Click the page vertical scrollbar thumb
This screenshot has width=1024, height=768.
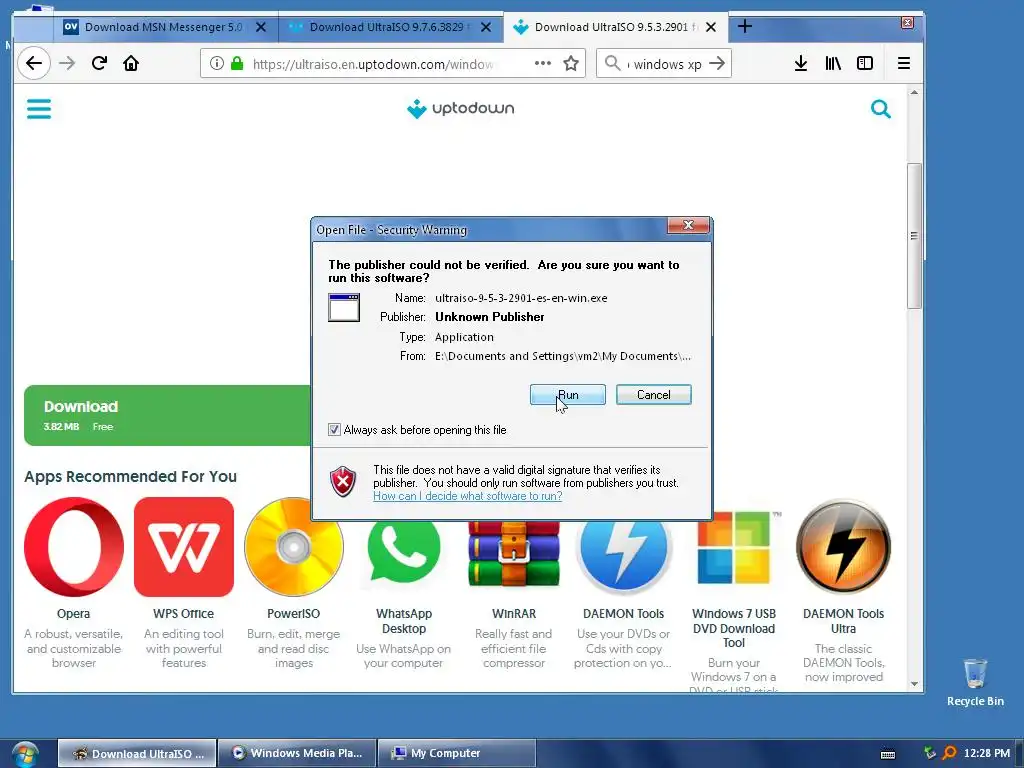(x=914, y=235)
